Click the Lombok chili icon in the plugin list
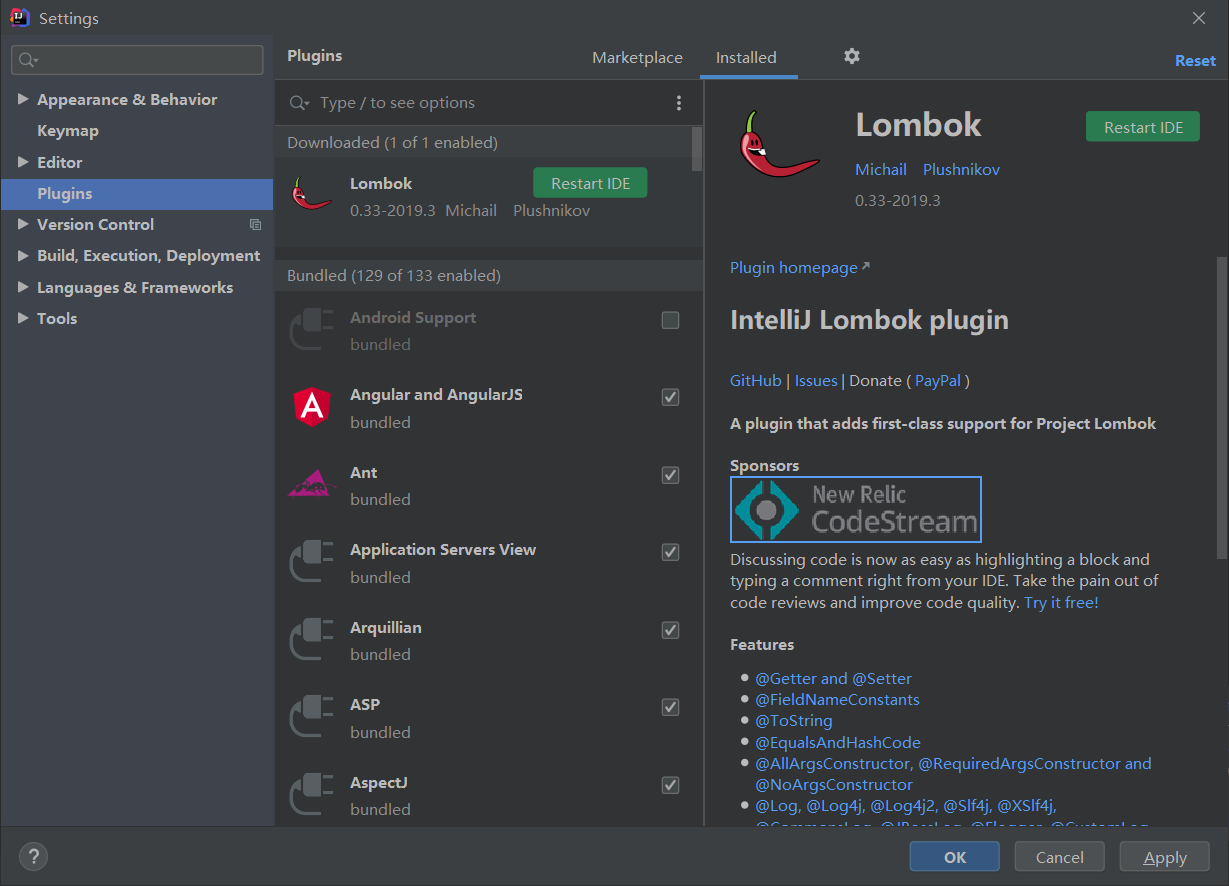 (x=311, y=192)
